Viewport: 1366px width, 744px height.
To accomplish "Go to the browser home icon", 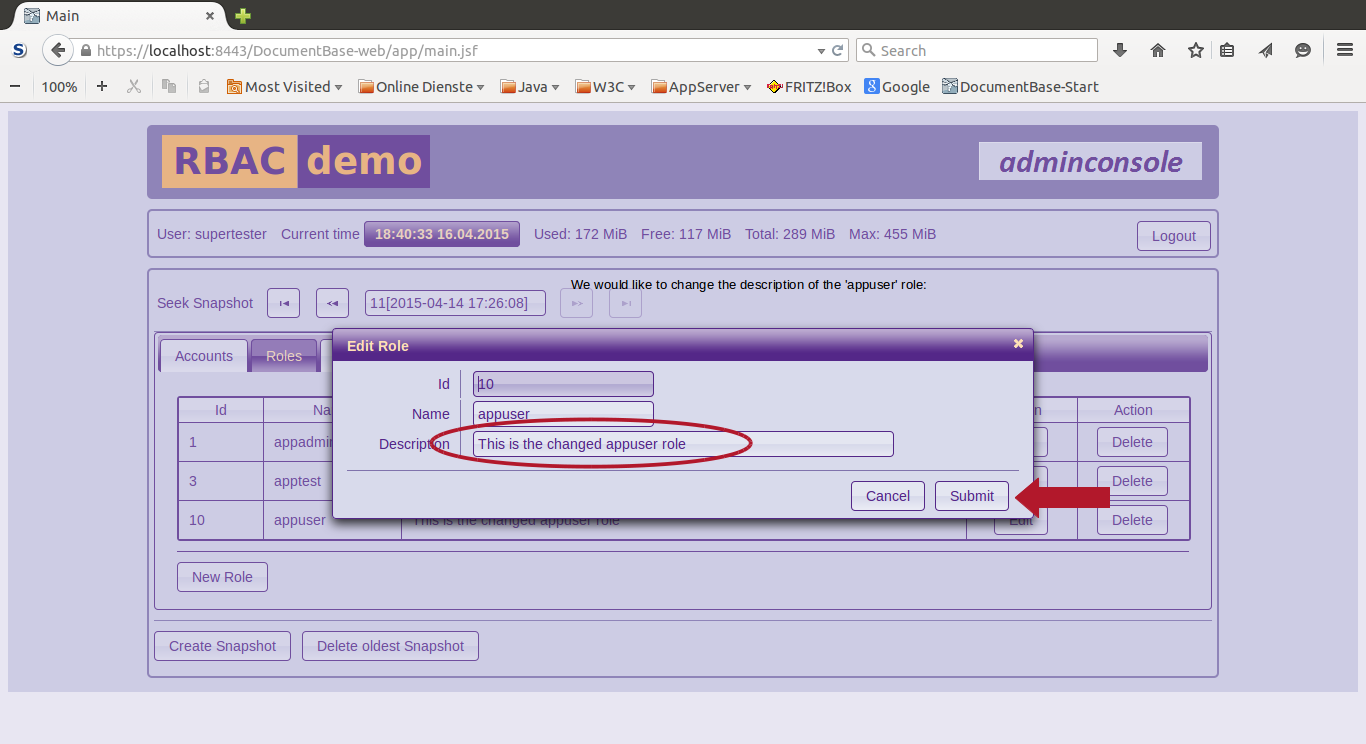I will (1158, 50).
